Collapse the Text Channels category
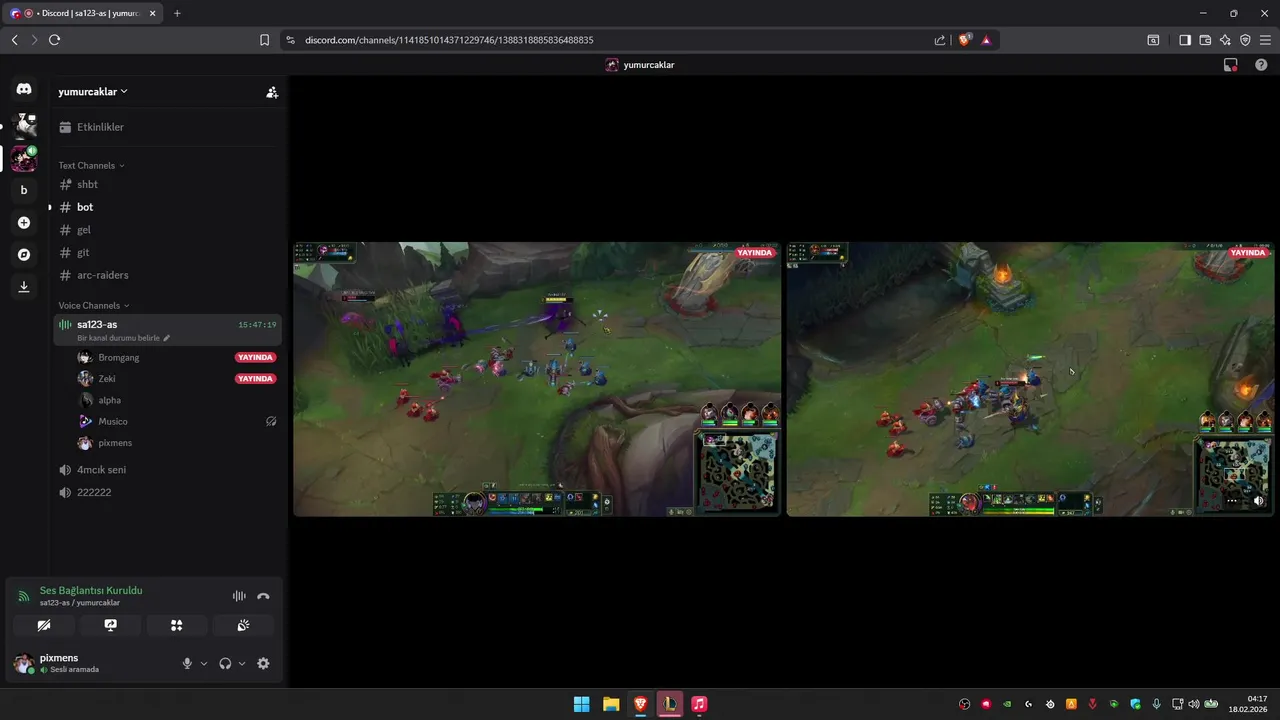 click(x=91, y=165)
